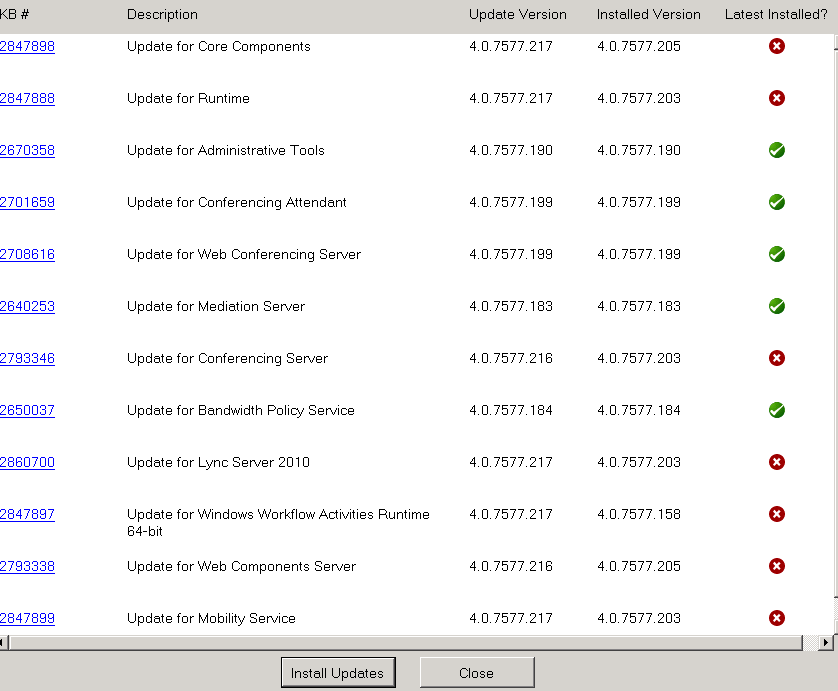838x691 pixels.
Task: Open KB article 2708616
Action: tap(27, 254)
